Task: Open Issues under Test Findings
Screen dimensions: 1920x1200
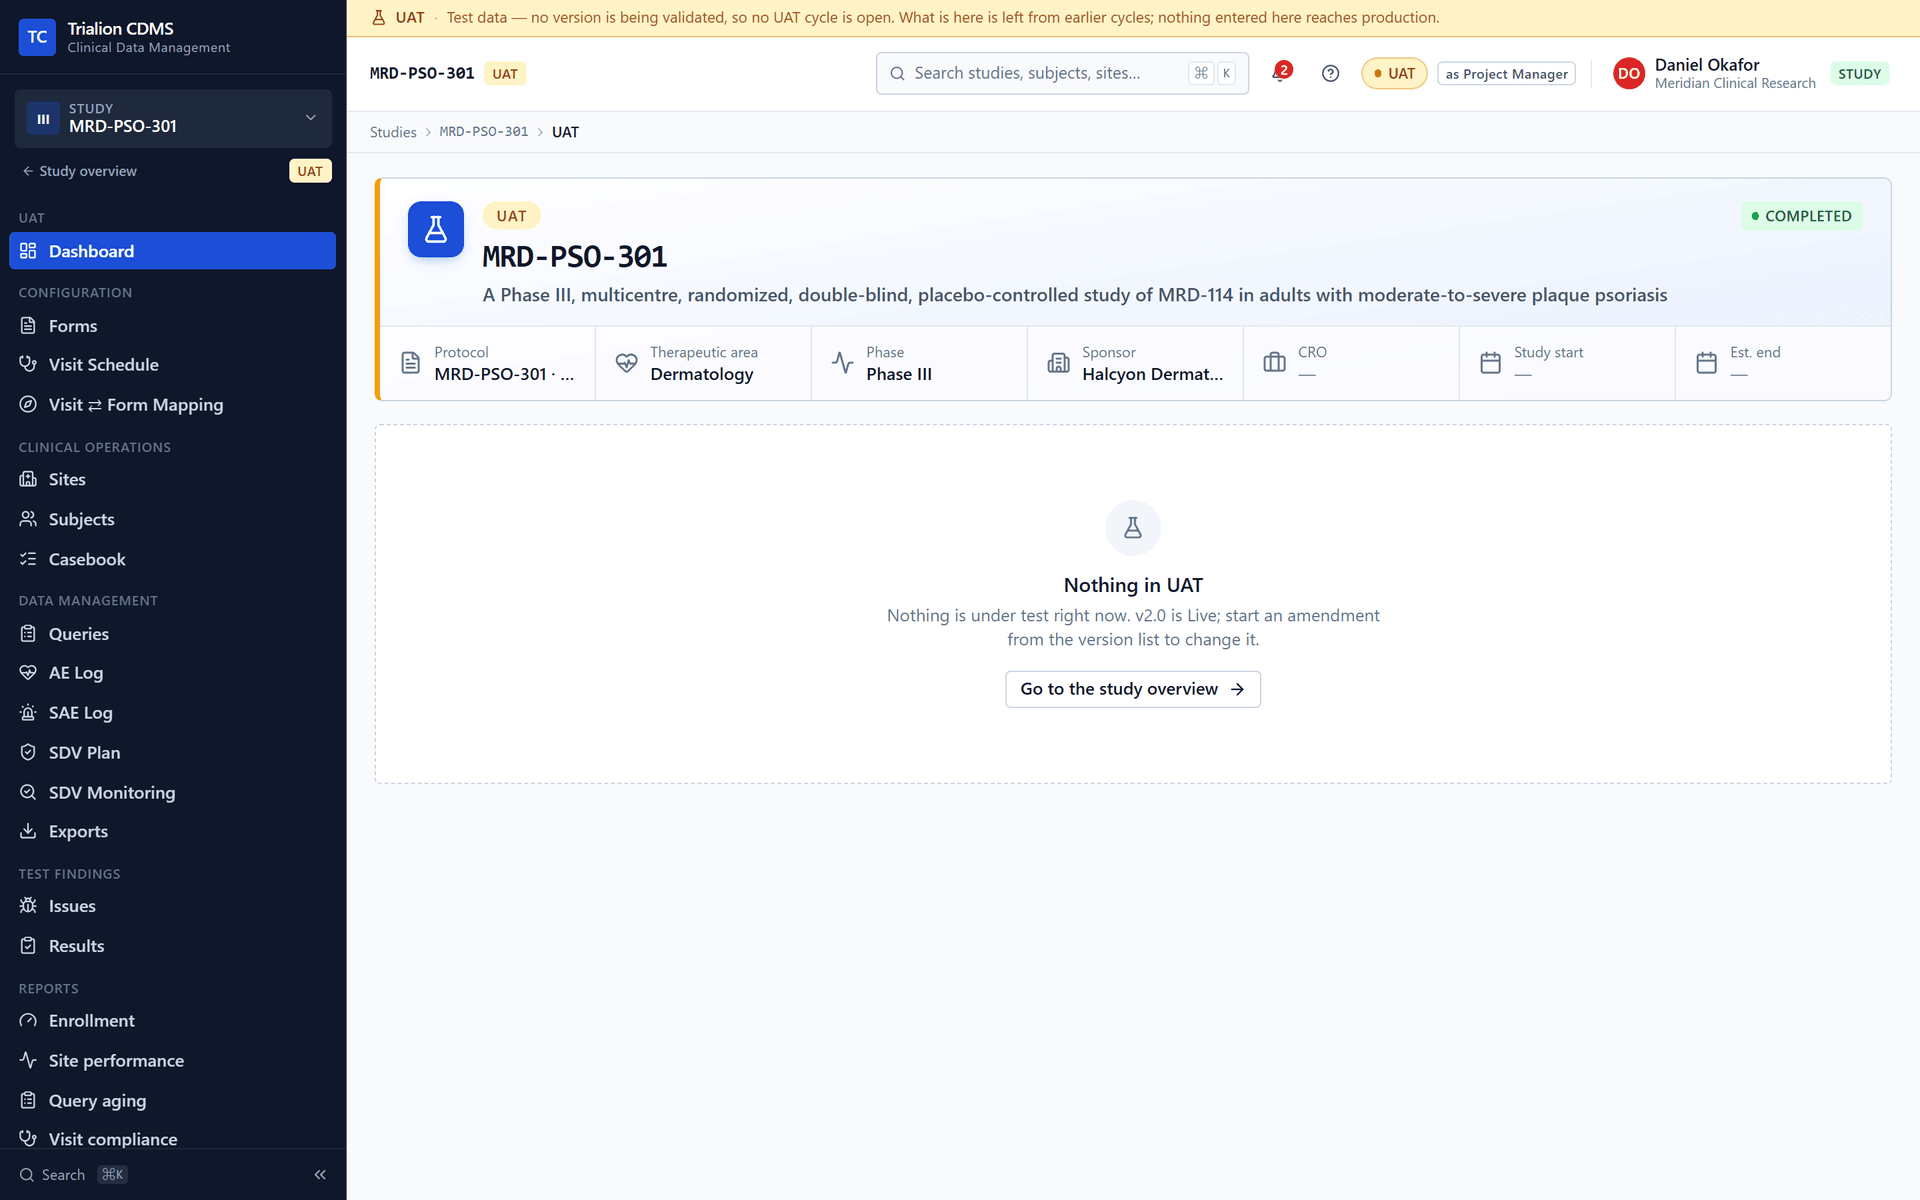Action: point(172,906)
